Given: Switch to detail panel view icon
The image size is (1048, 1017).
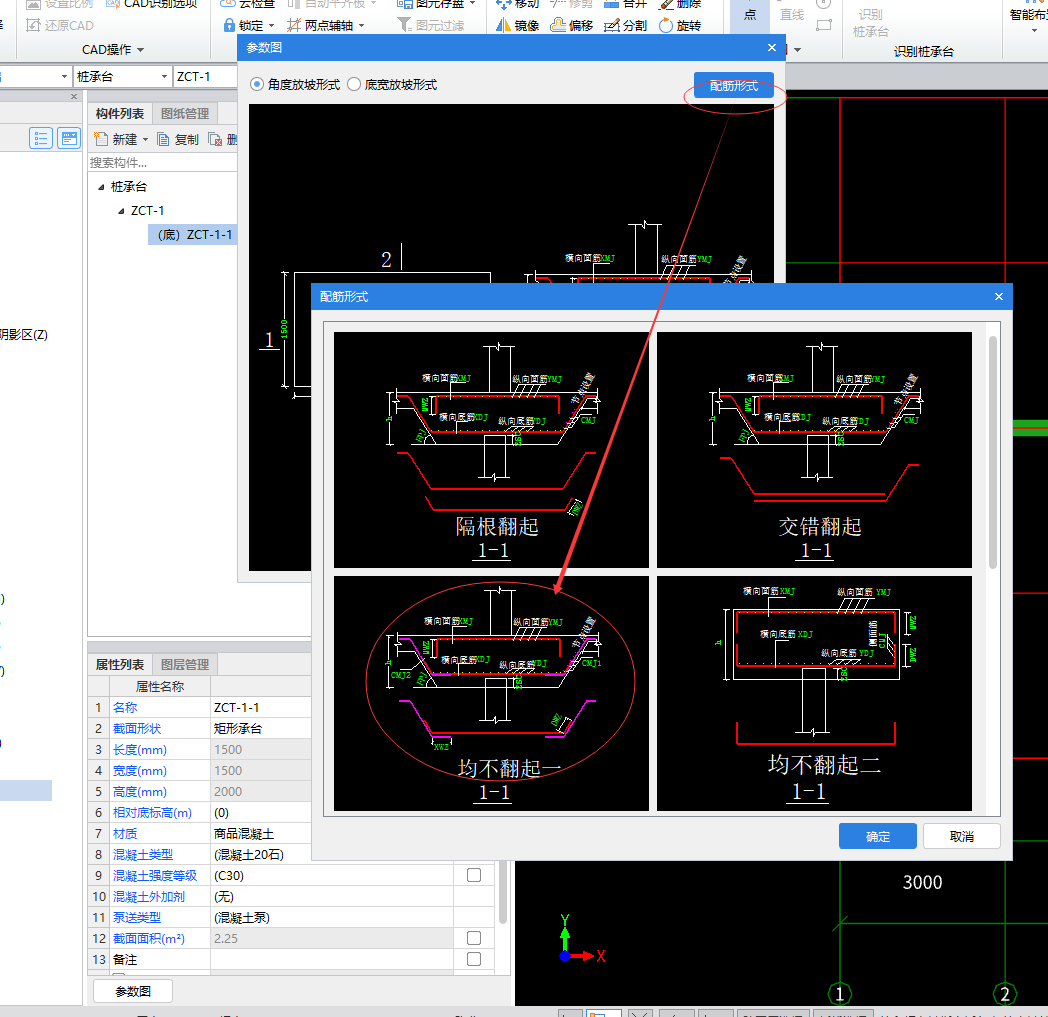Looking at the screenshot, I should (x=68, y=138).
